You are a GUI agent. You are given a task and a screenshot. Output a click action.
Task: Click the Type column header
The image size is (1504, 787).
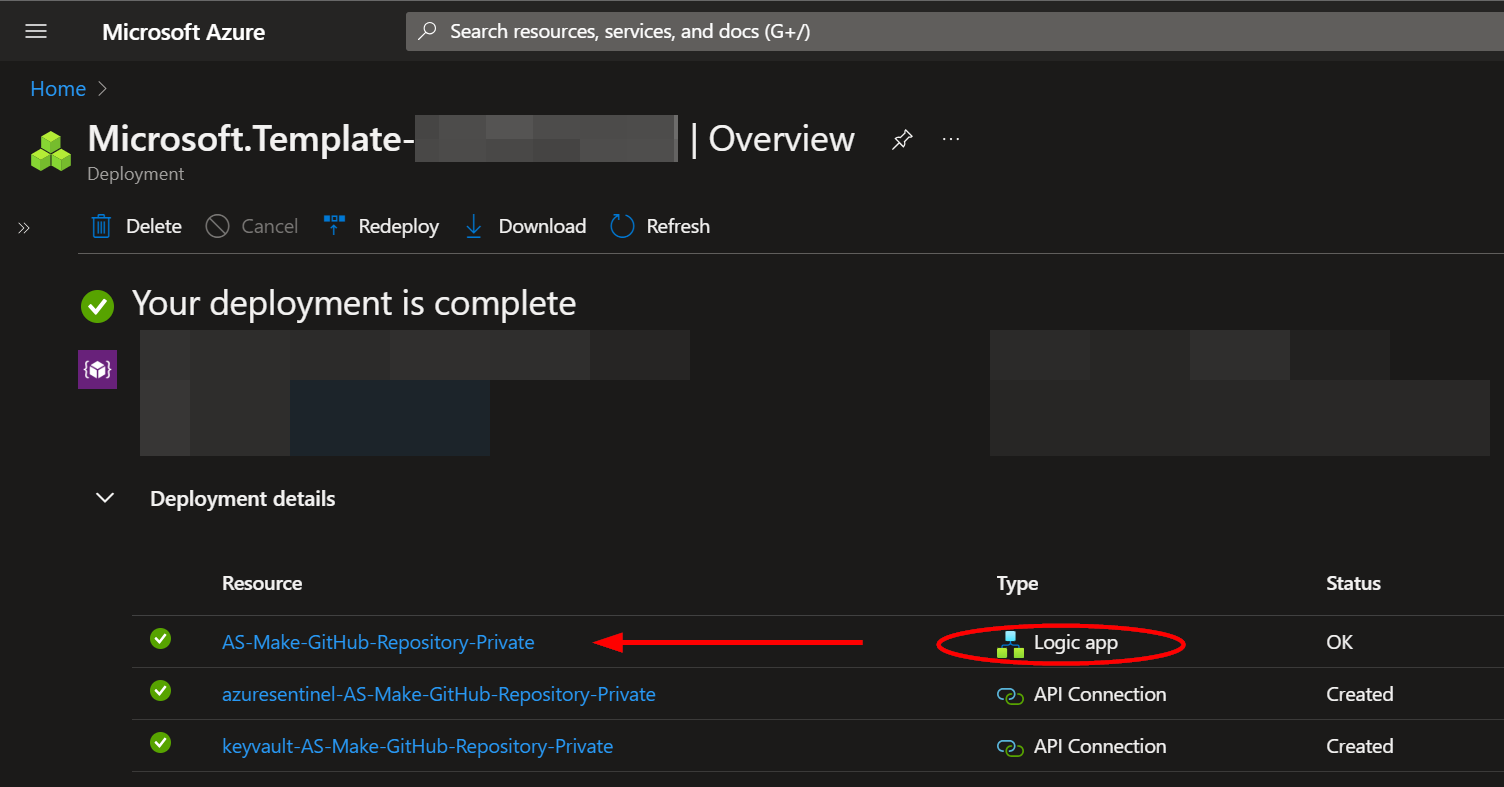click(1017, 583)
